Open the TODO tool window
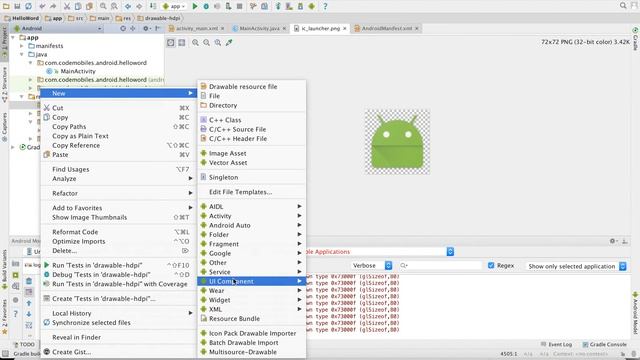 pos(24,344)
